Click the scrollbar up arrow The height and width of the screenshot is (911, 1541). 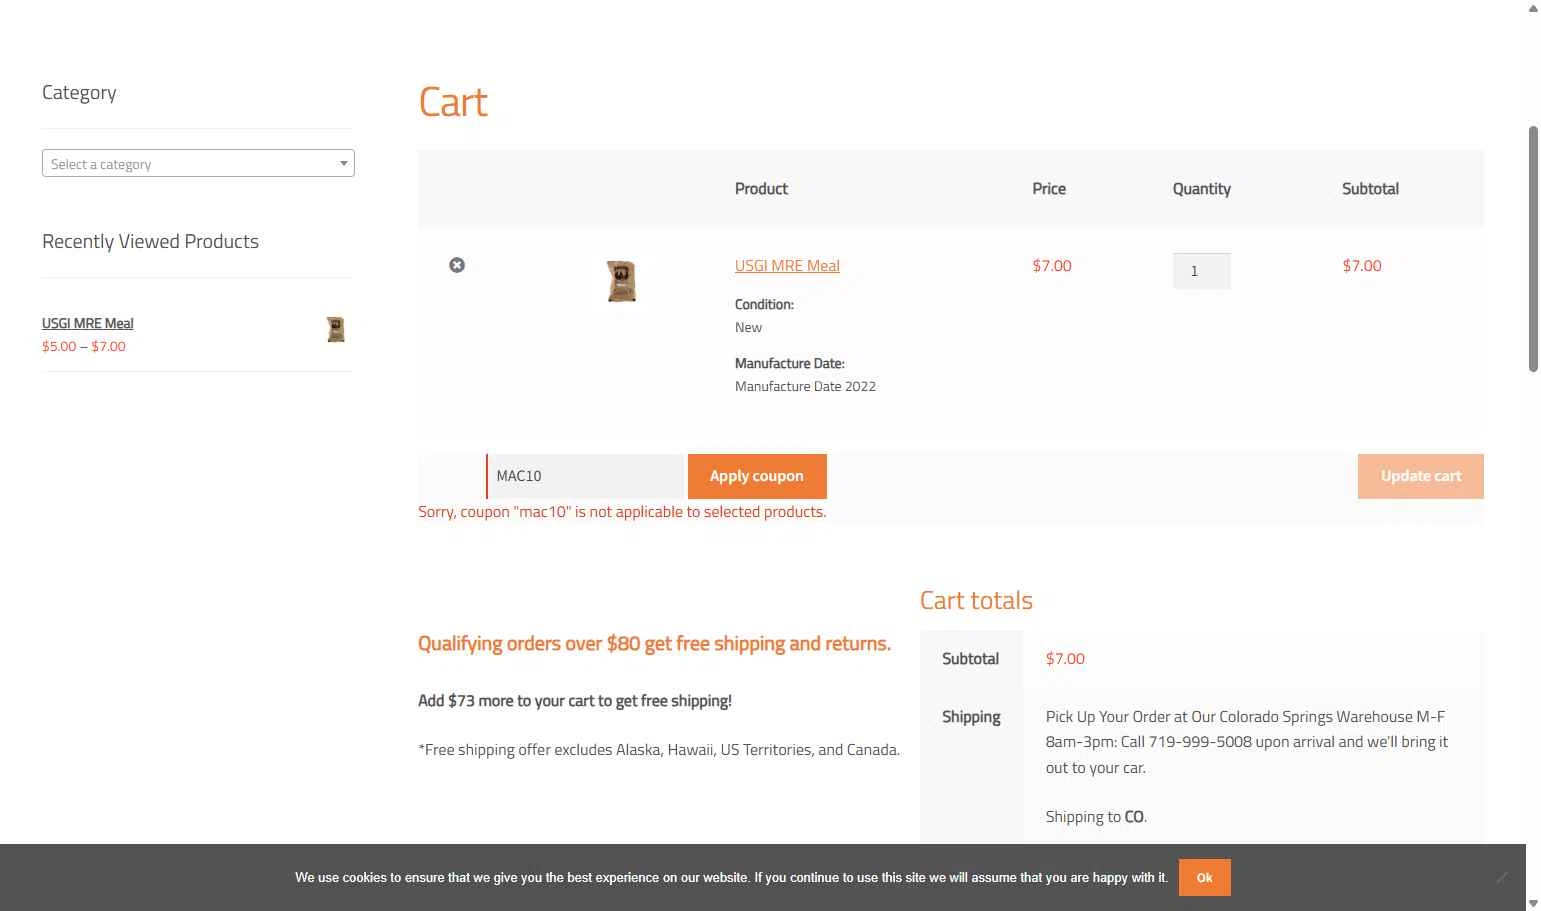(x=1533, y=8)
